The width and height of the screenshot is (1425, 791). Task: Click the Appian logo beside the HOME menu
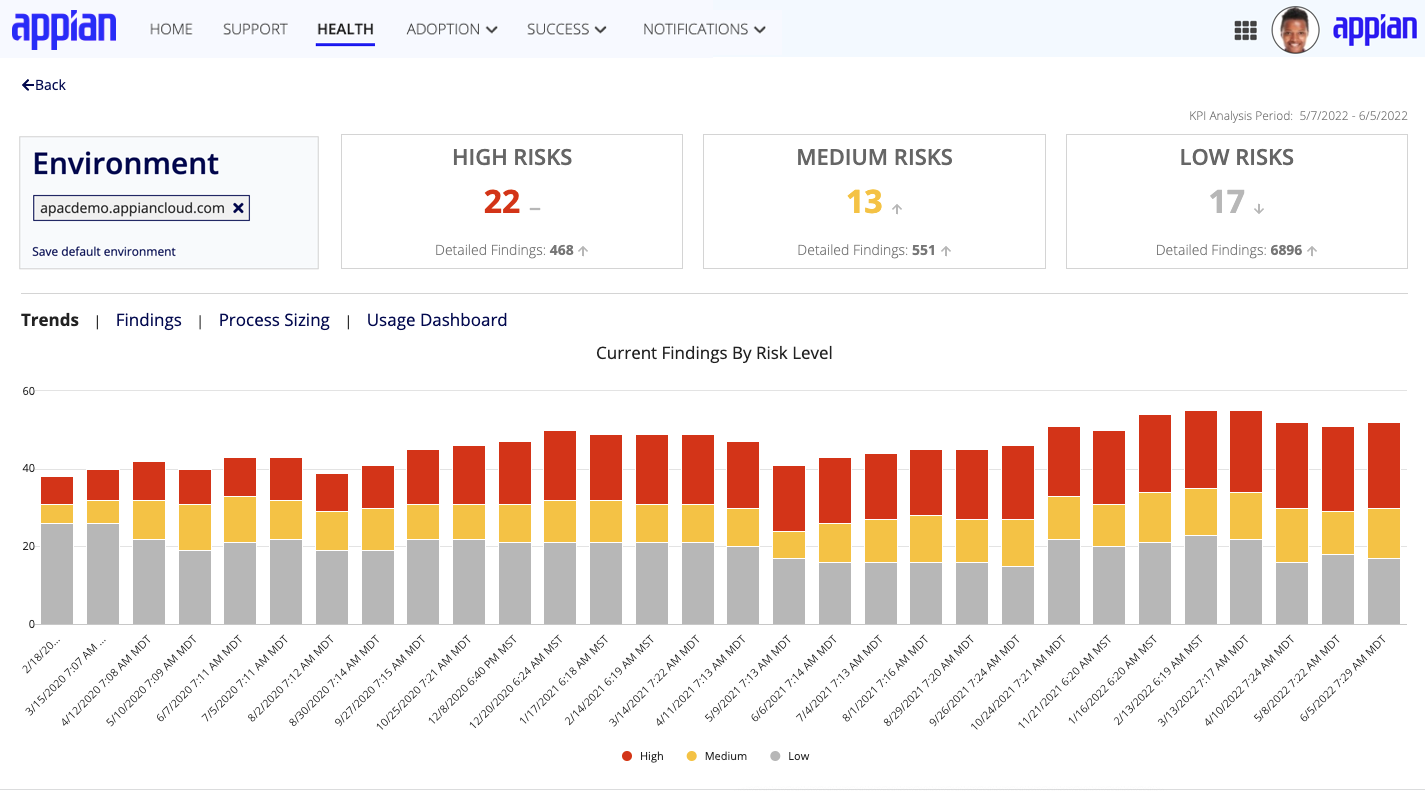tap(64, 29)
